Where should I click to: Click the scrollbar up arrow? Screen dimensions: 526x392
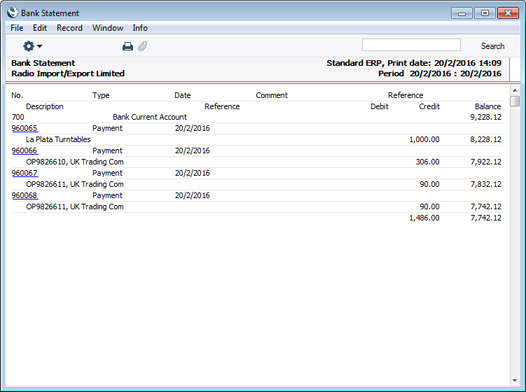515,90
